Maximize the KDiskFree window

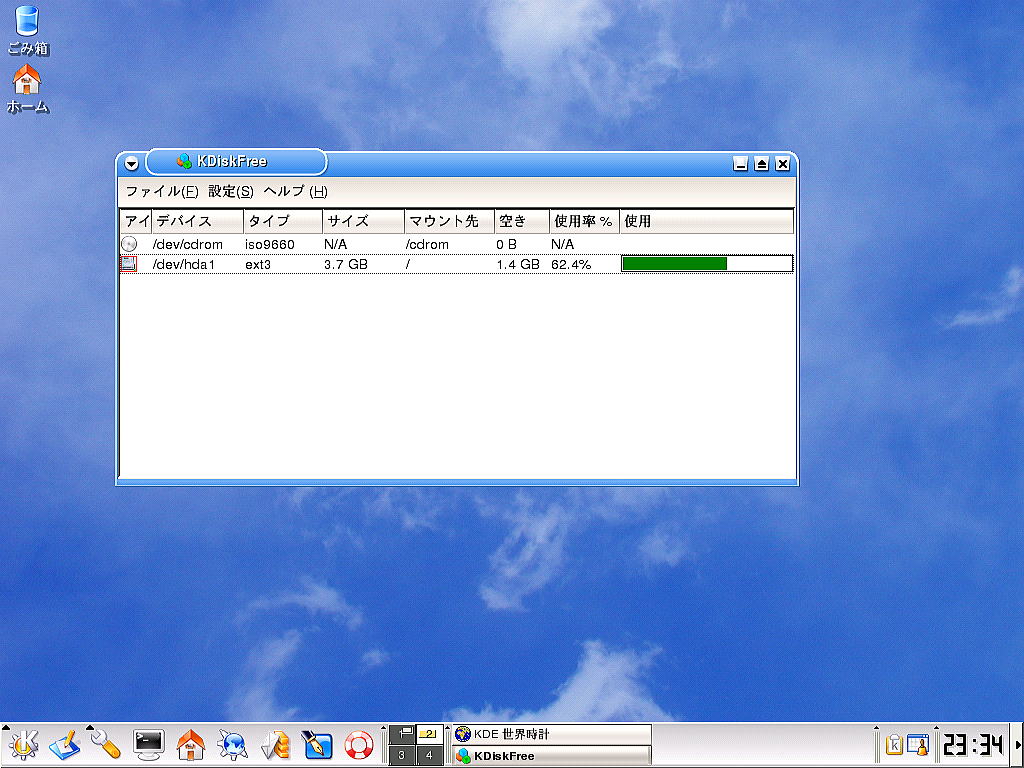tap(761, 163)
